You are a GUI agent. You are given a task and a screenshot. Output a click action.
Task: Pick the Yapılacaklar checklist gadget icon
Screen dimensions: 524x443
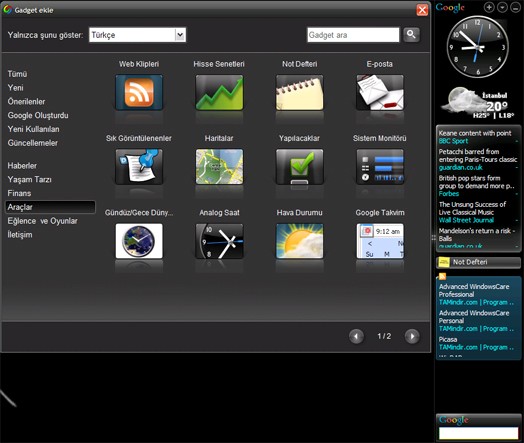(299, 167)
